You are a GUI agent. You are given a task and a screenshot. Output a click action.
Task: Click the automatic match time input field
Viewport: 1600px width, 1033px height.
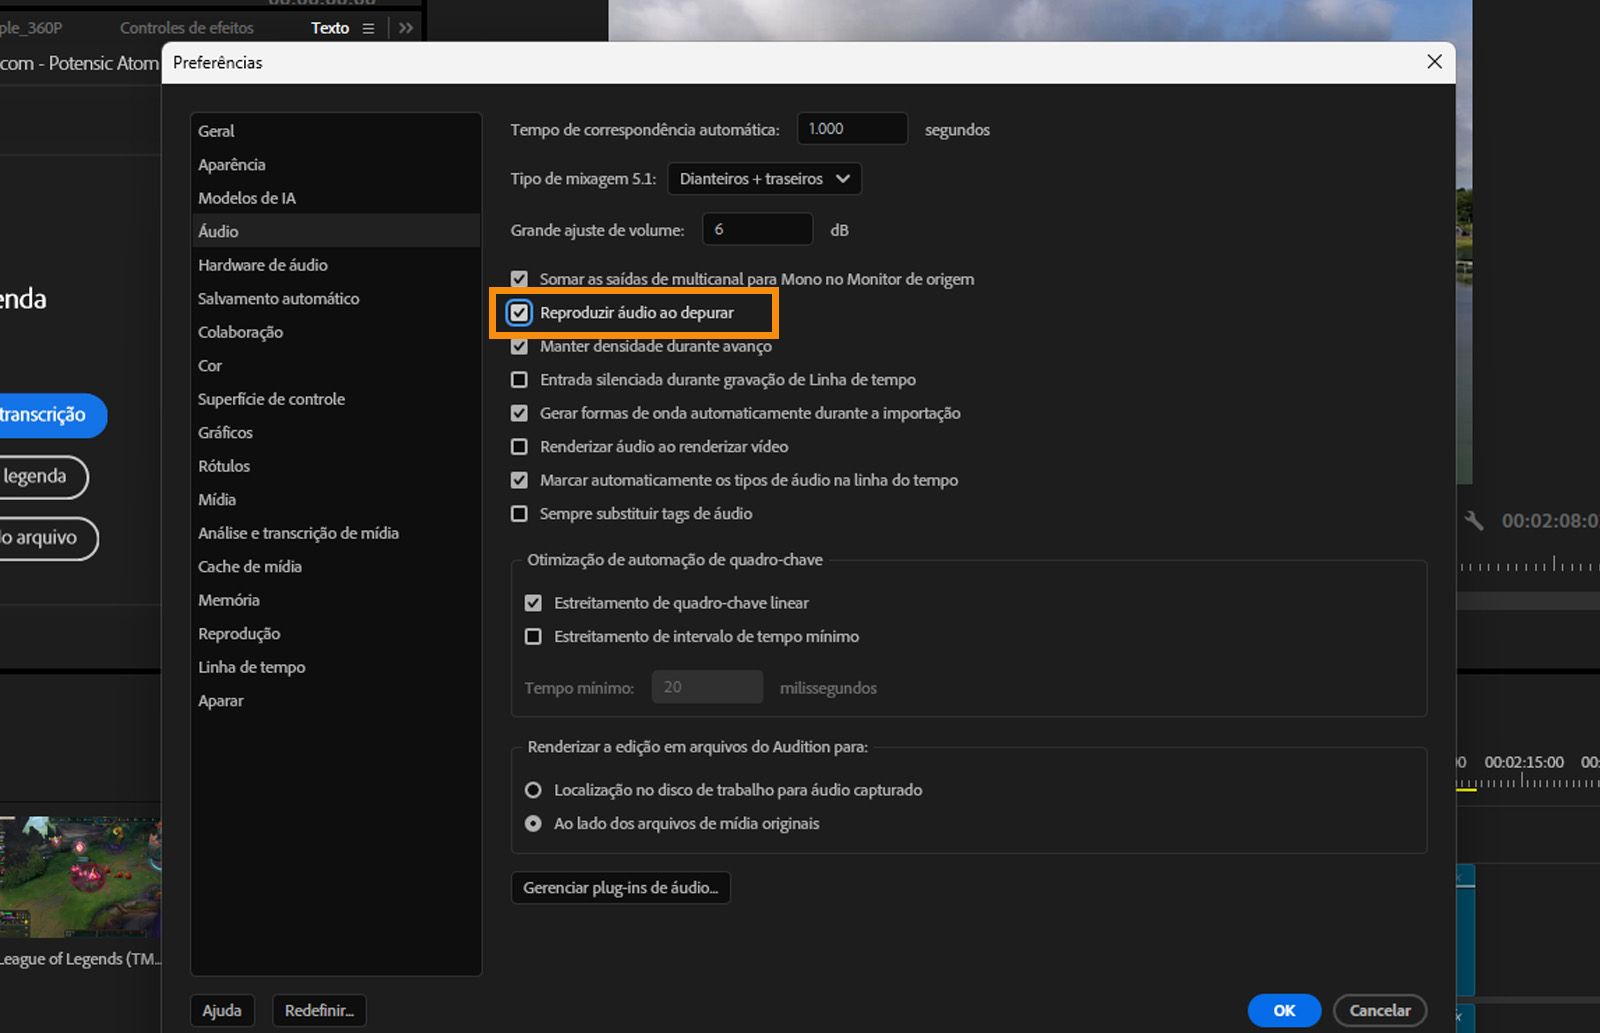pyautogui.click(x=851, y=128)
